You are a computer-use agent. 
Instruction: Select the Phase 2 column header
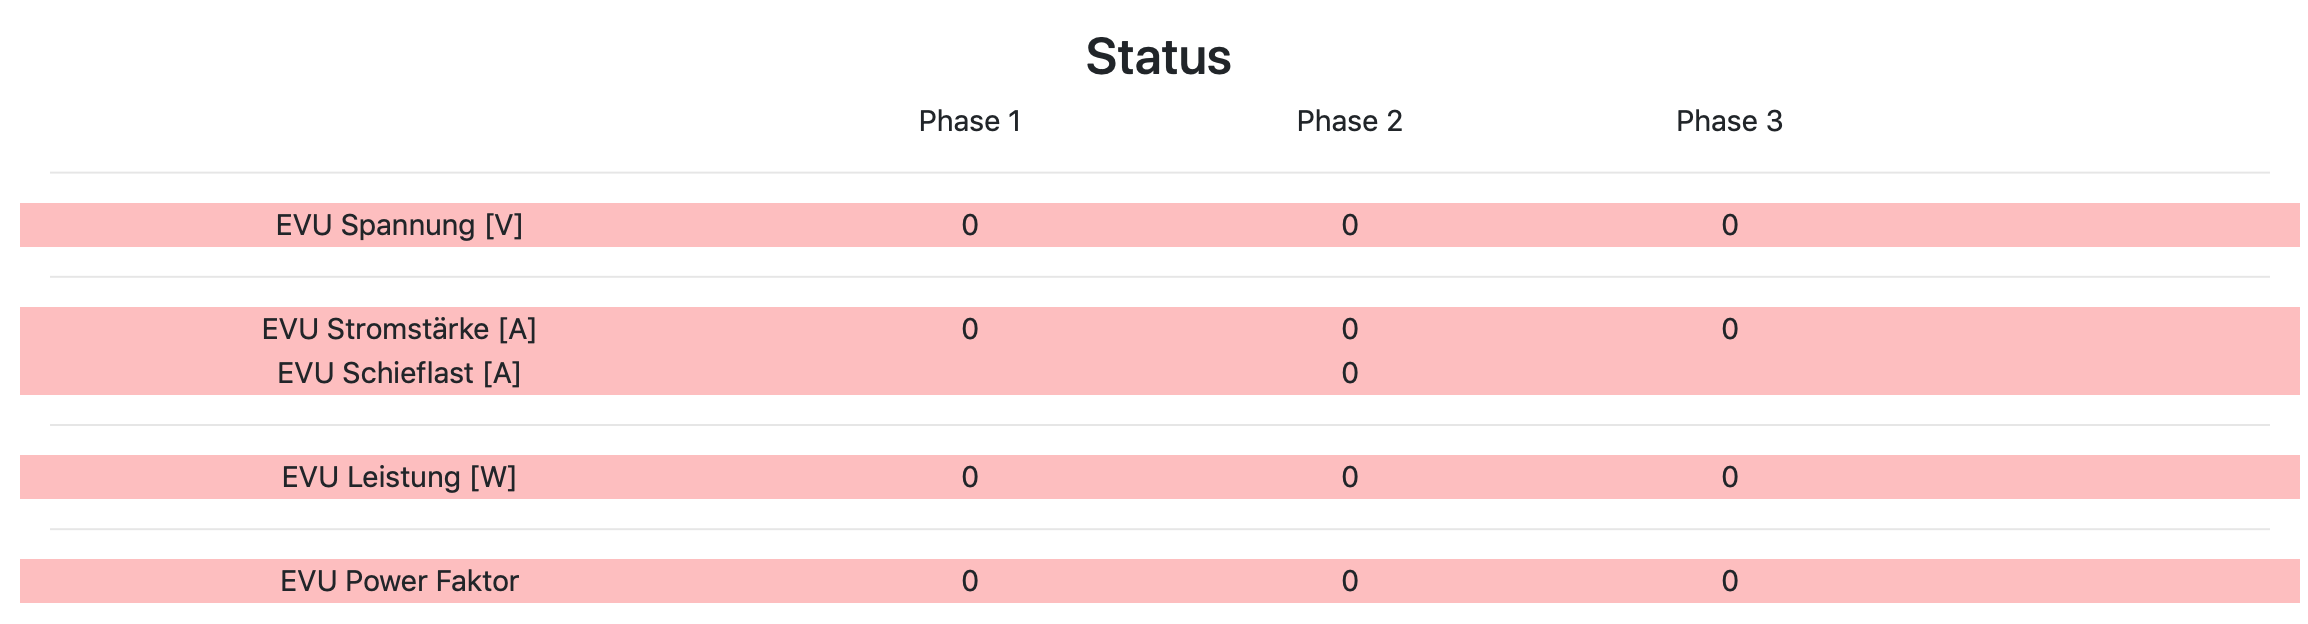1349,121
